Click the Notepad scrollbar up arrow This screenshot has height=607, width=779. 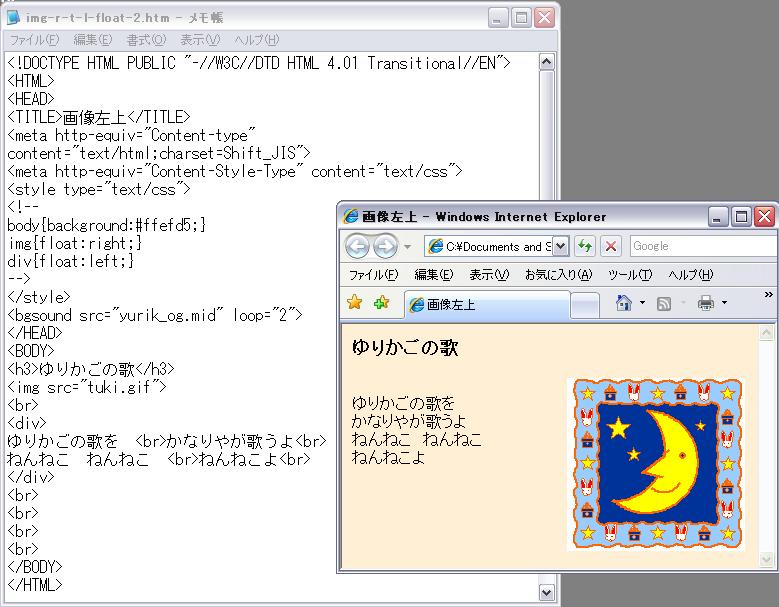click(x=546, y=62)
